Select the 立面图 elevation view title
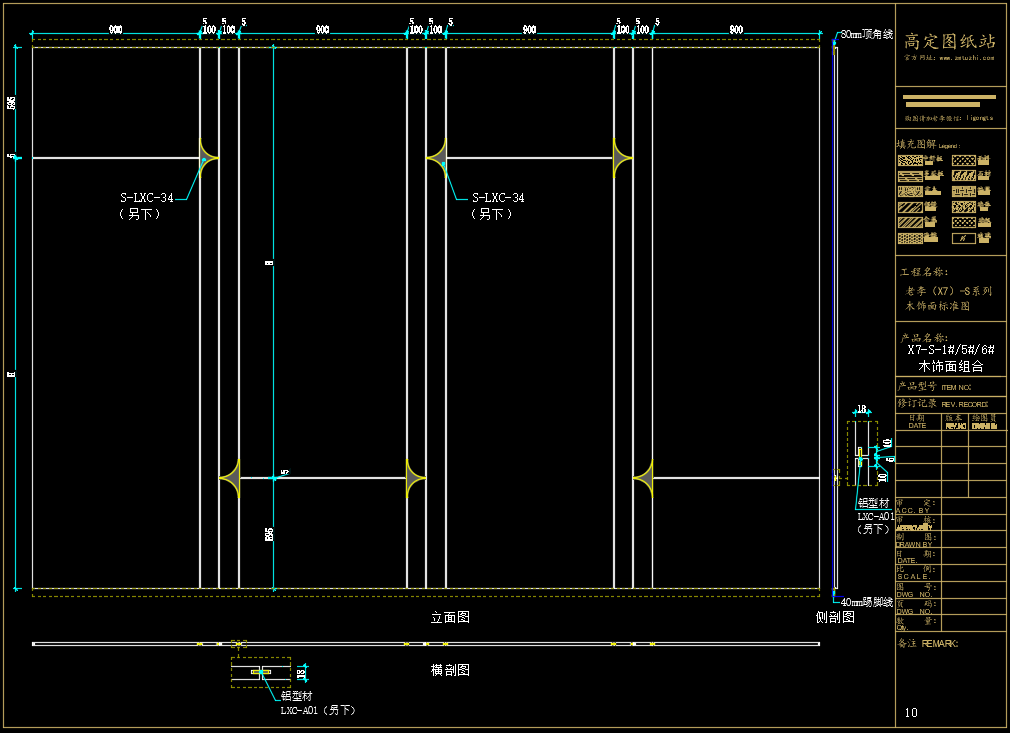This screenshot has height=733, width=1010. tap(450, 618)
